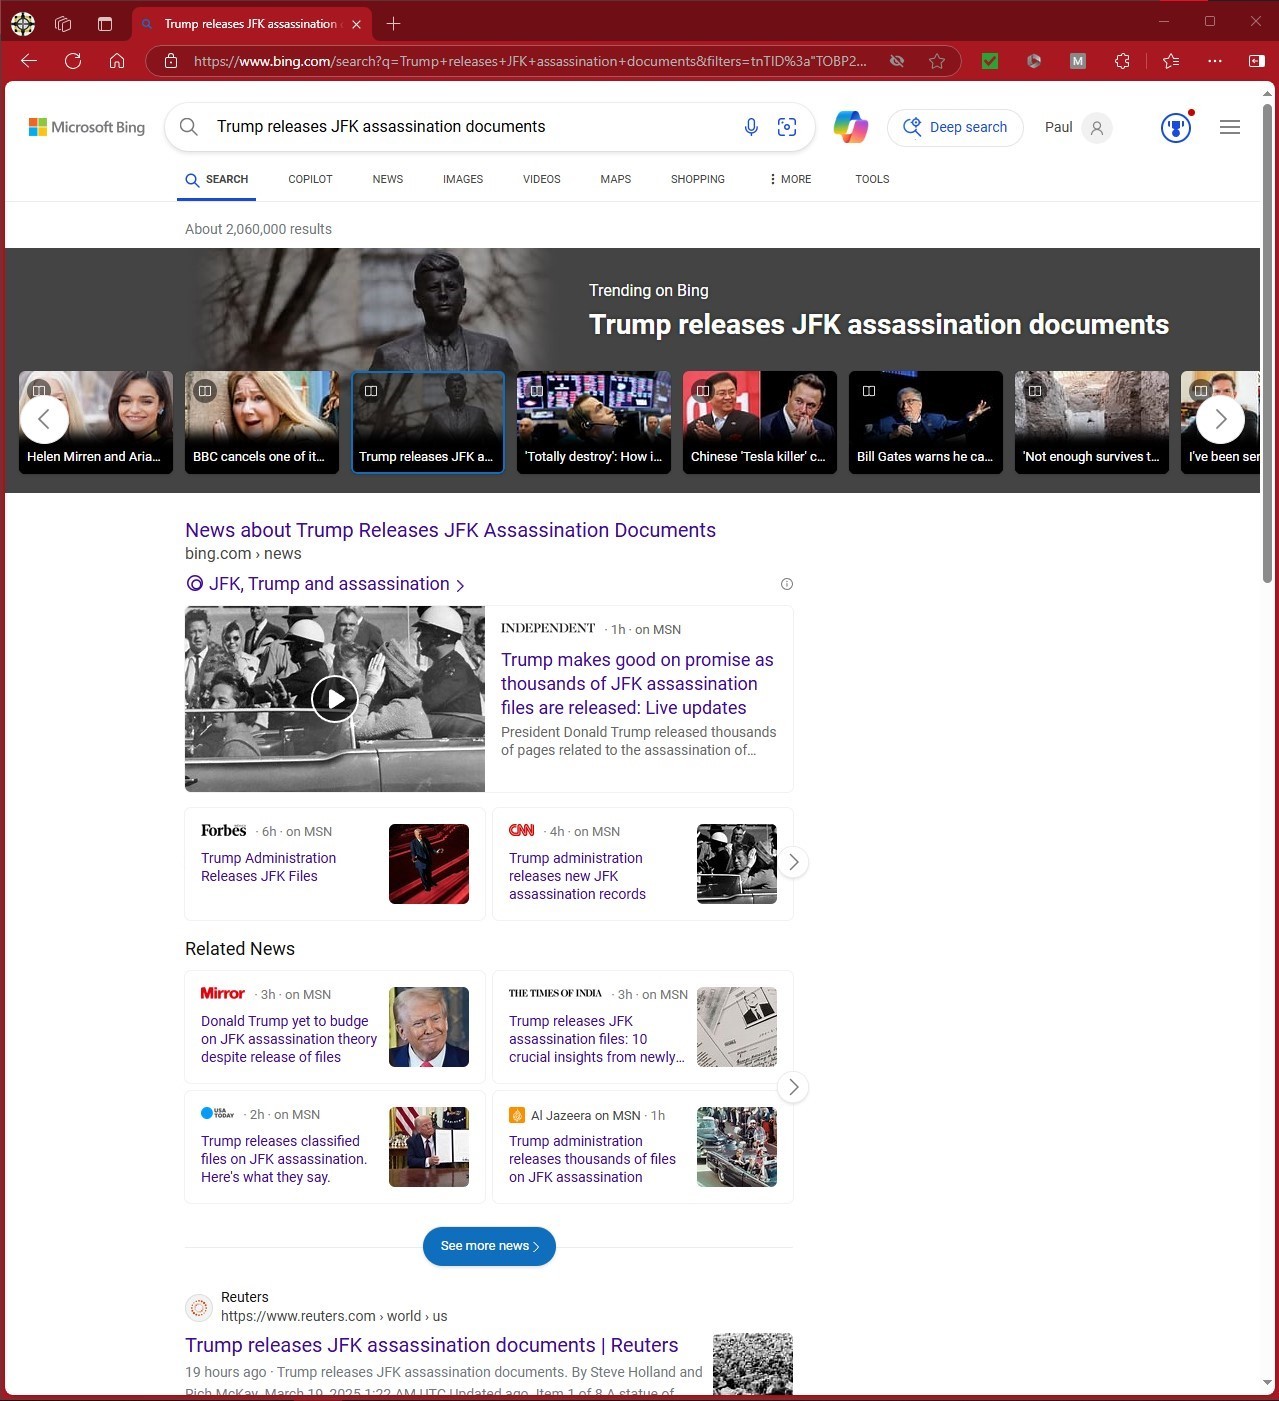Click the search magnifier icon in the box
Viewport: 1279px width, 1401px height.
click(x=188, y=127)
